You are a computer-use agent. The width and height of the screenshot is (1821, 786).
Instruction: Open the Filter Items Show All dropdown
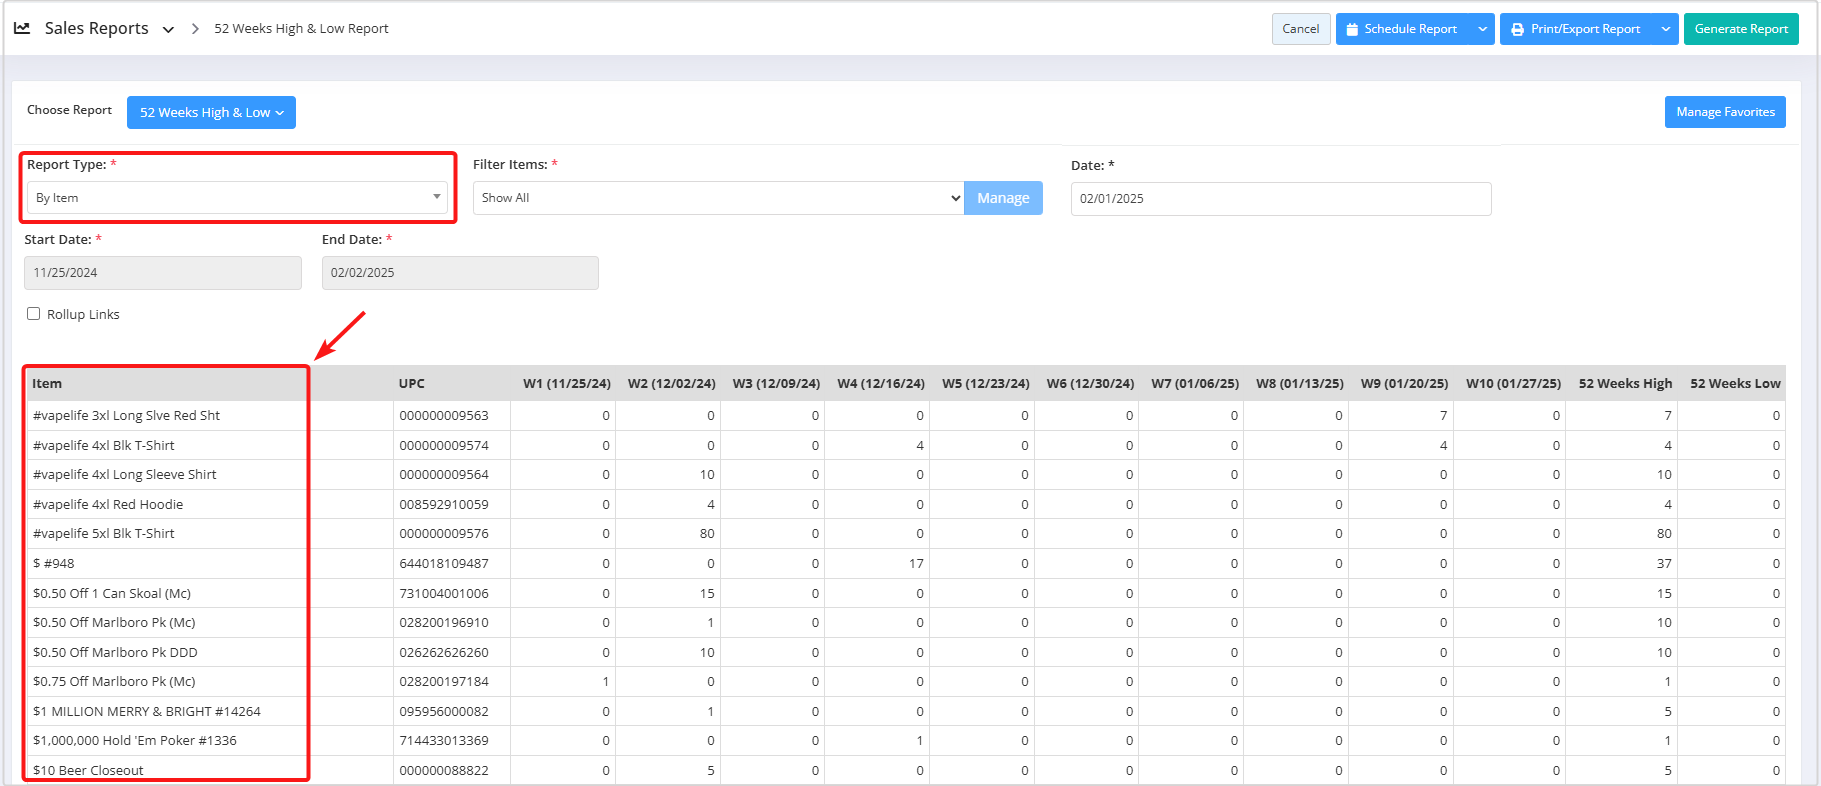point(718,198)
